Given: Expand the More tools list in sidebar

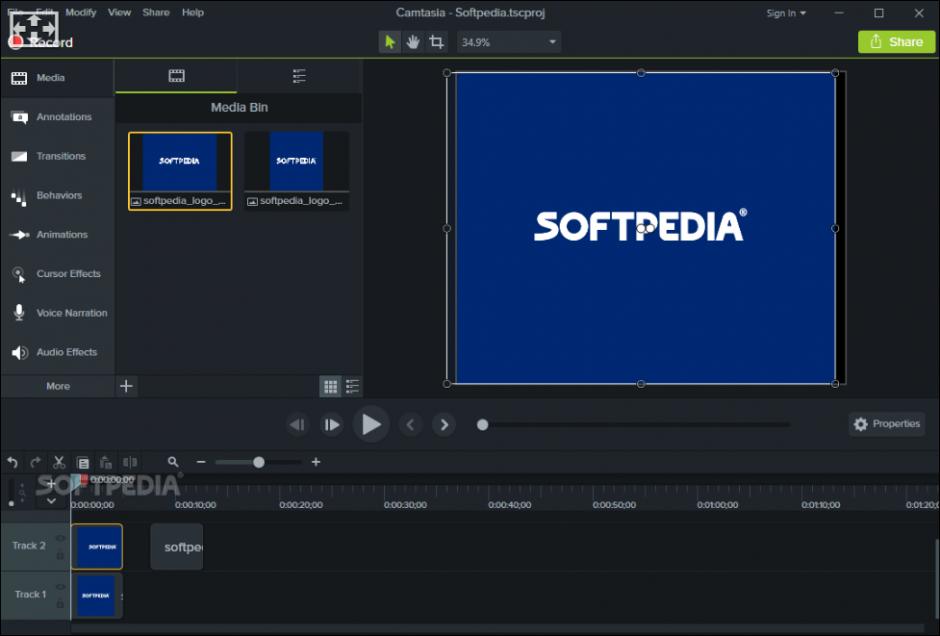Looking at the screenshot, I should (x=58, y=387).
